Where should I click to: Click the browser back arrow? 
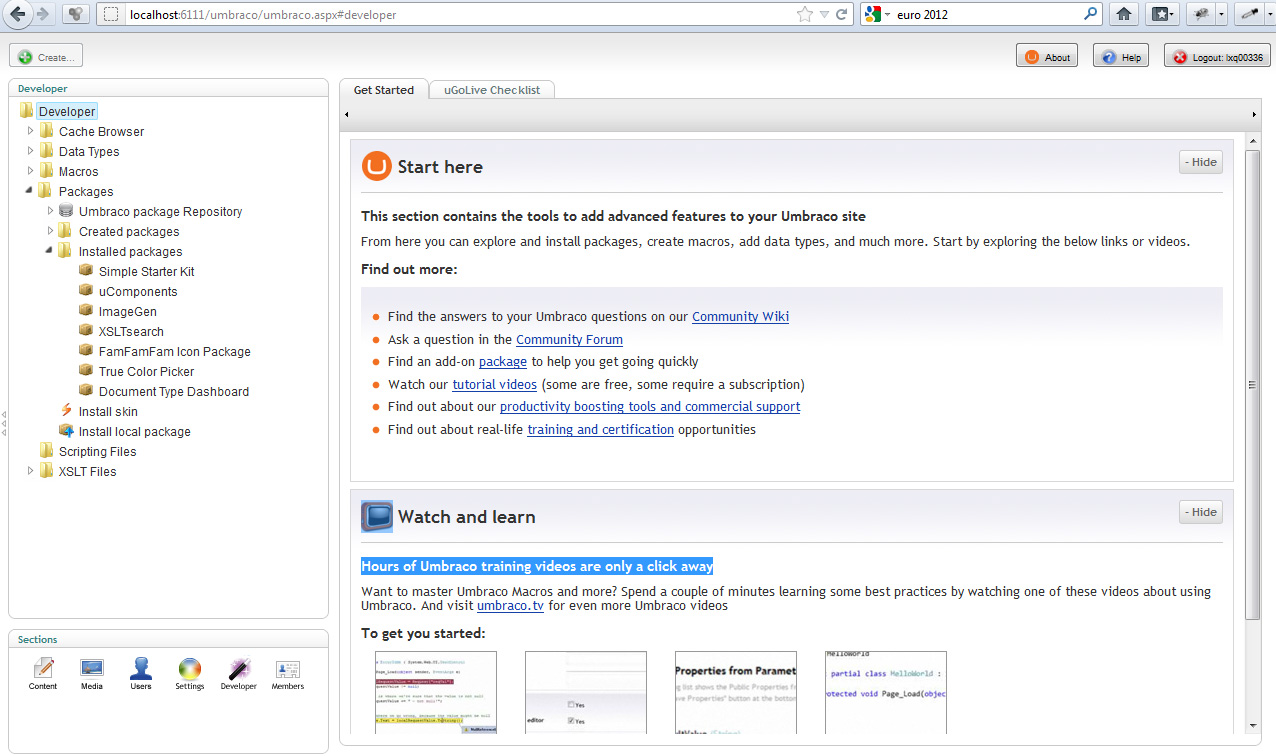coord(17,14)
